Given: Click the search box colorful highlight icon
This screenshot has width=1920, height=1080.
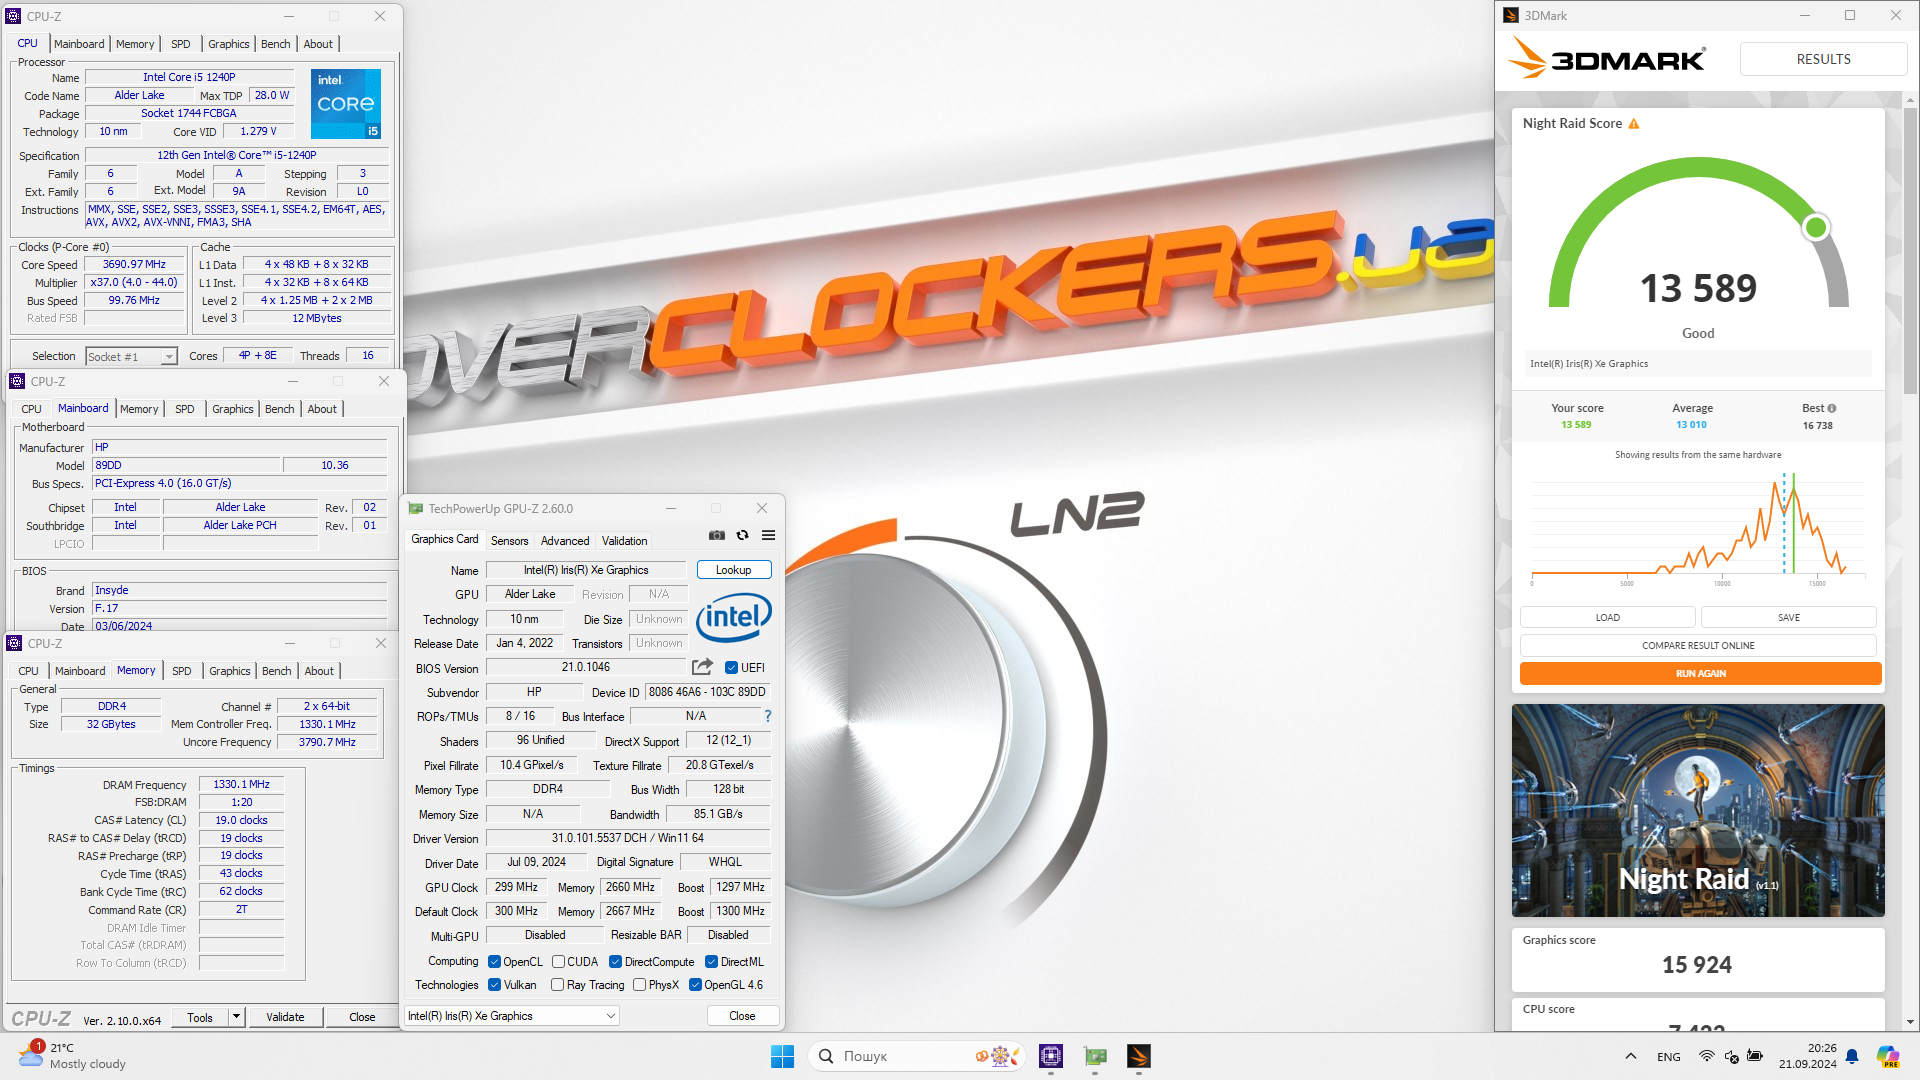Looking at the screenshot, I should (997, 1056).
